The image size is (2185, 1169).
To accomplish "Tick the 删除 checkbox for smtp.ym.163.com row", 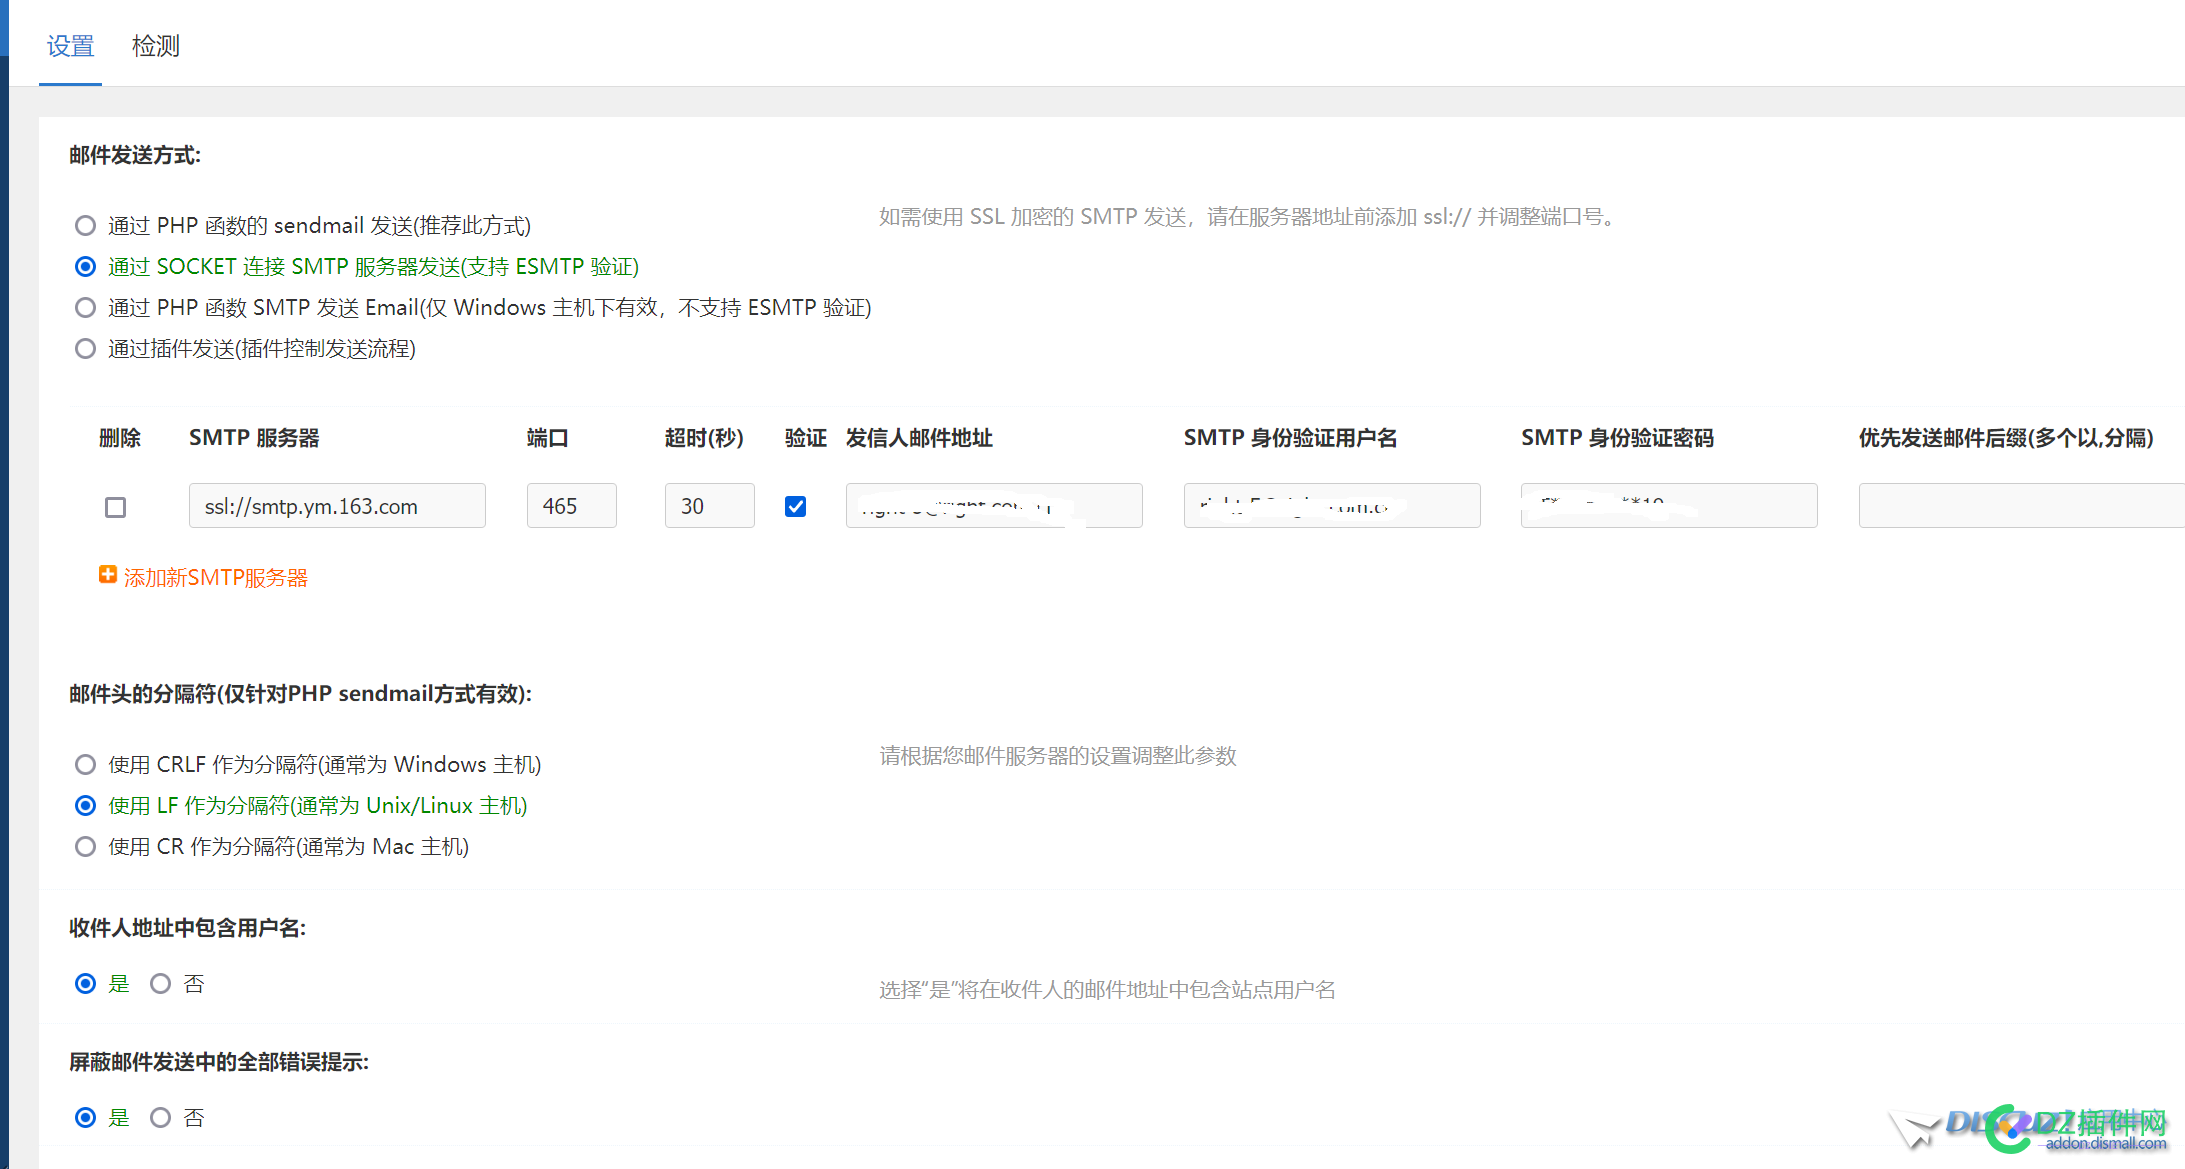I will [x=116, y=507].
